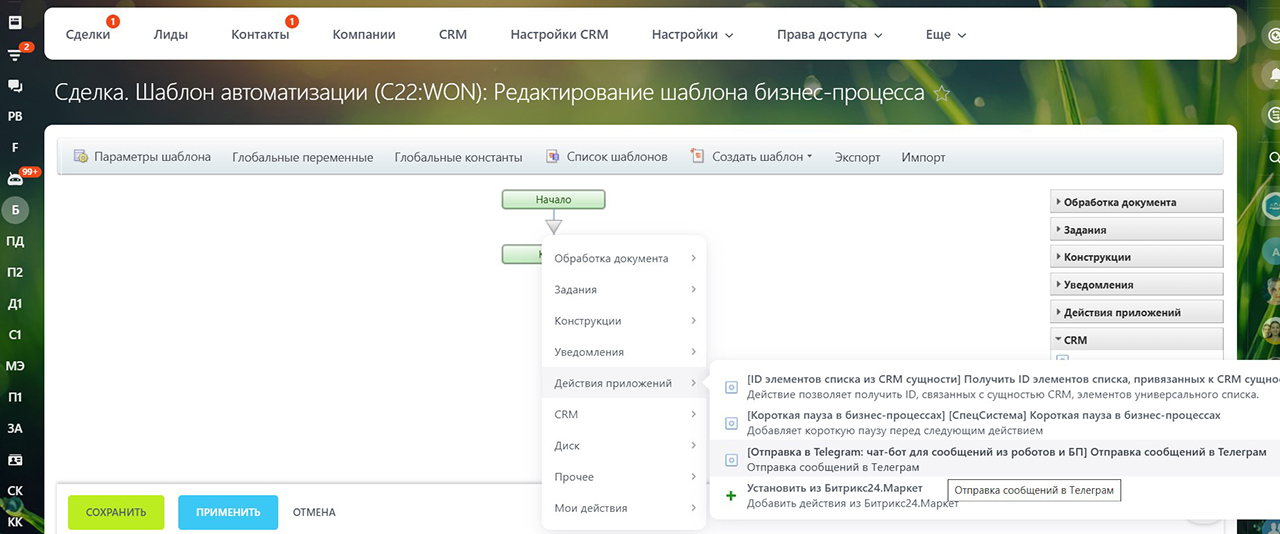1280x534 pixels.
Task: Expand the Уведомления section in right panel
Action: coord(1137,285)
